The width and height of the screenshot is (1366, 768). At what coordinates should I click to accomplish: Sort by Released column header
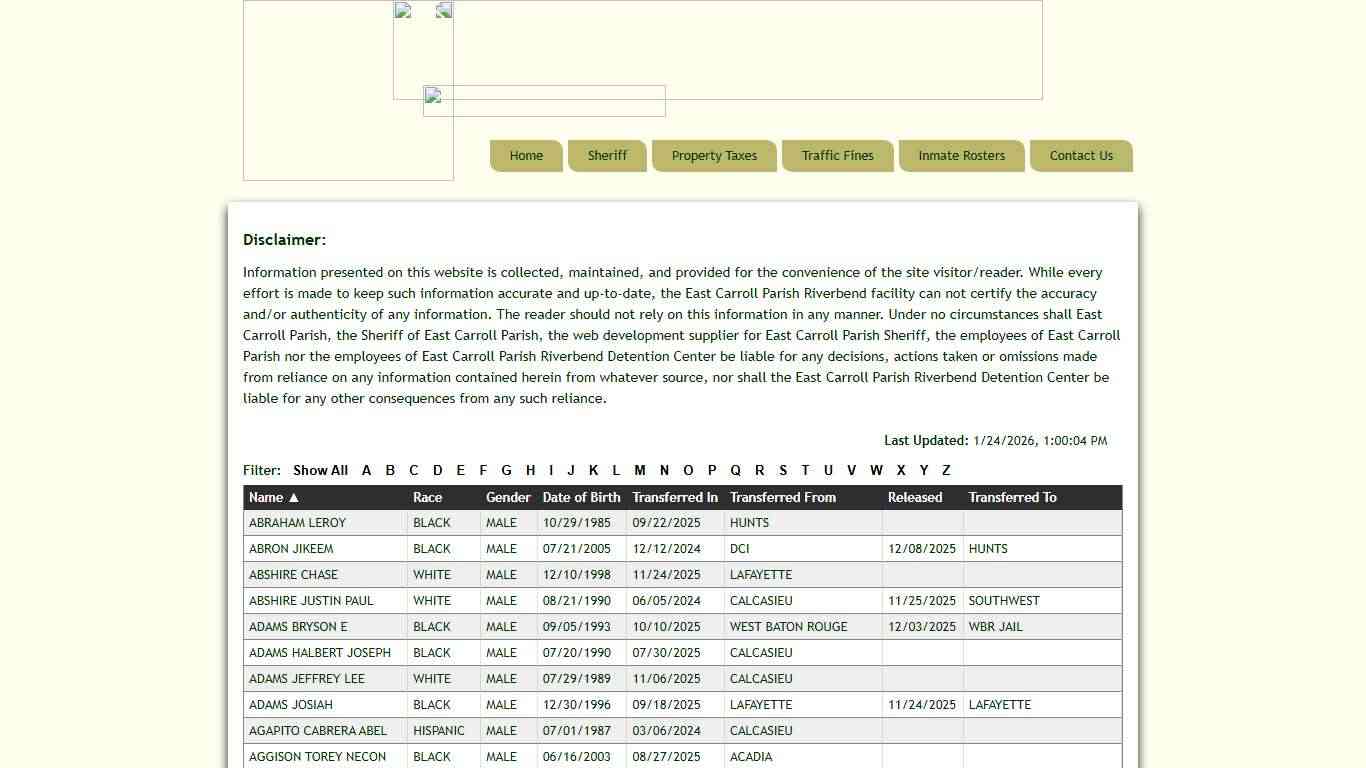click(x=914, y=498)
